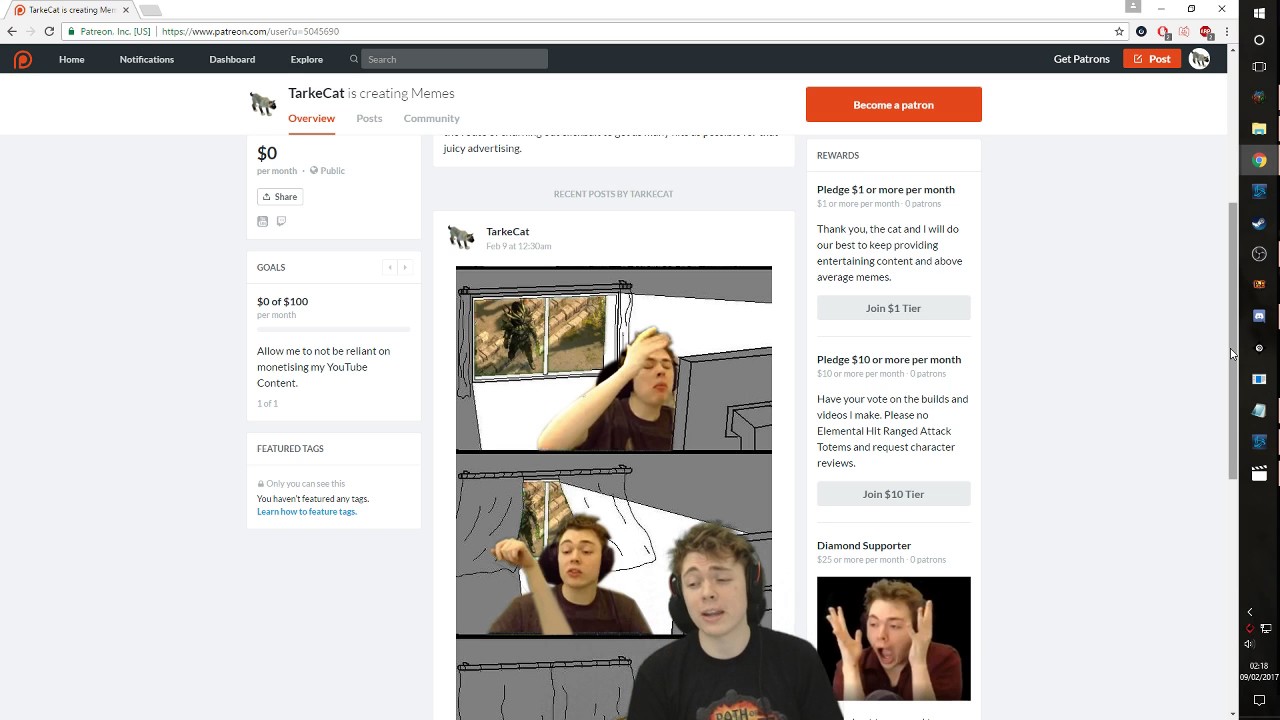
Task: Switch to the Overview tab
Action: [x=311, y=118]
